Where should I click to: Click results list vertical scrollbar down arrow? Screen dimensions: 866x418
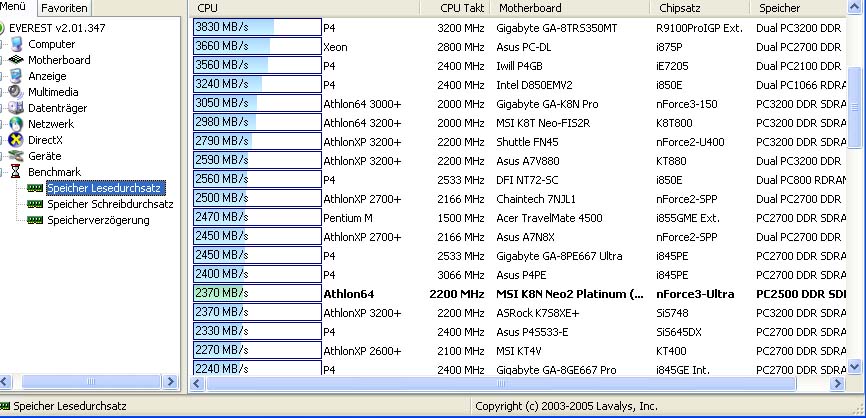click(854, 366)
